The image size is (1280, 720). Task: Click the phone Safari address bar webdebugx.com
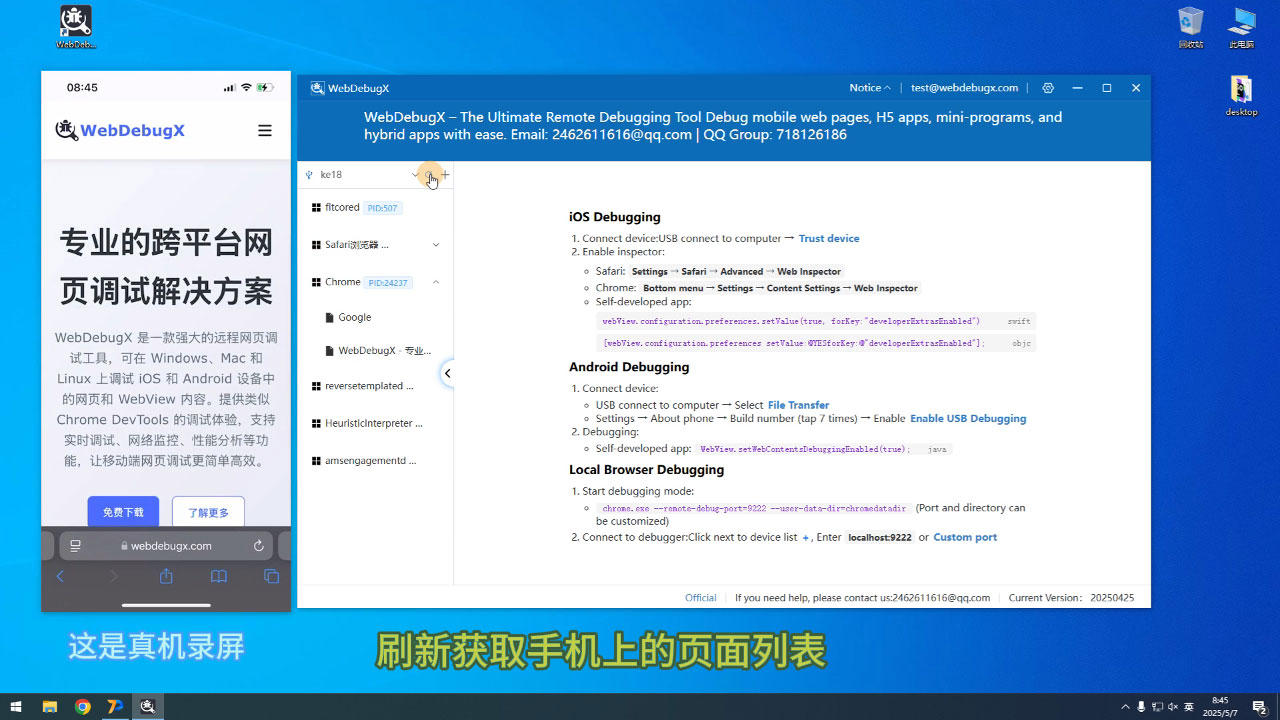coord(166,546)
